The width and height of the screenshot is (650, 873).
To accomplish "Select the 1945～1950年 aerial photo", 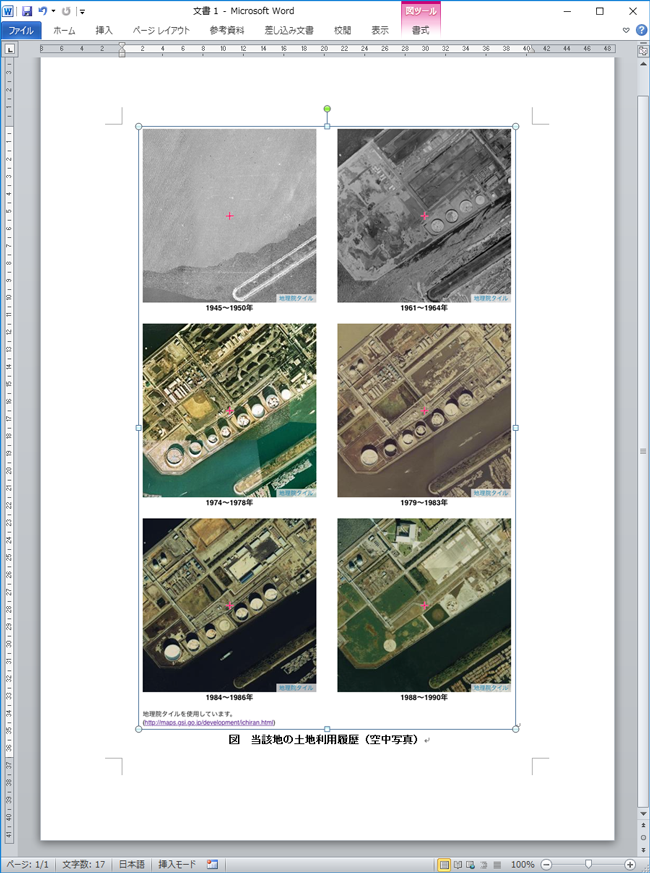I will click(229, 215).
